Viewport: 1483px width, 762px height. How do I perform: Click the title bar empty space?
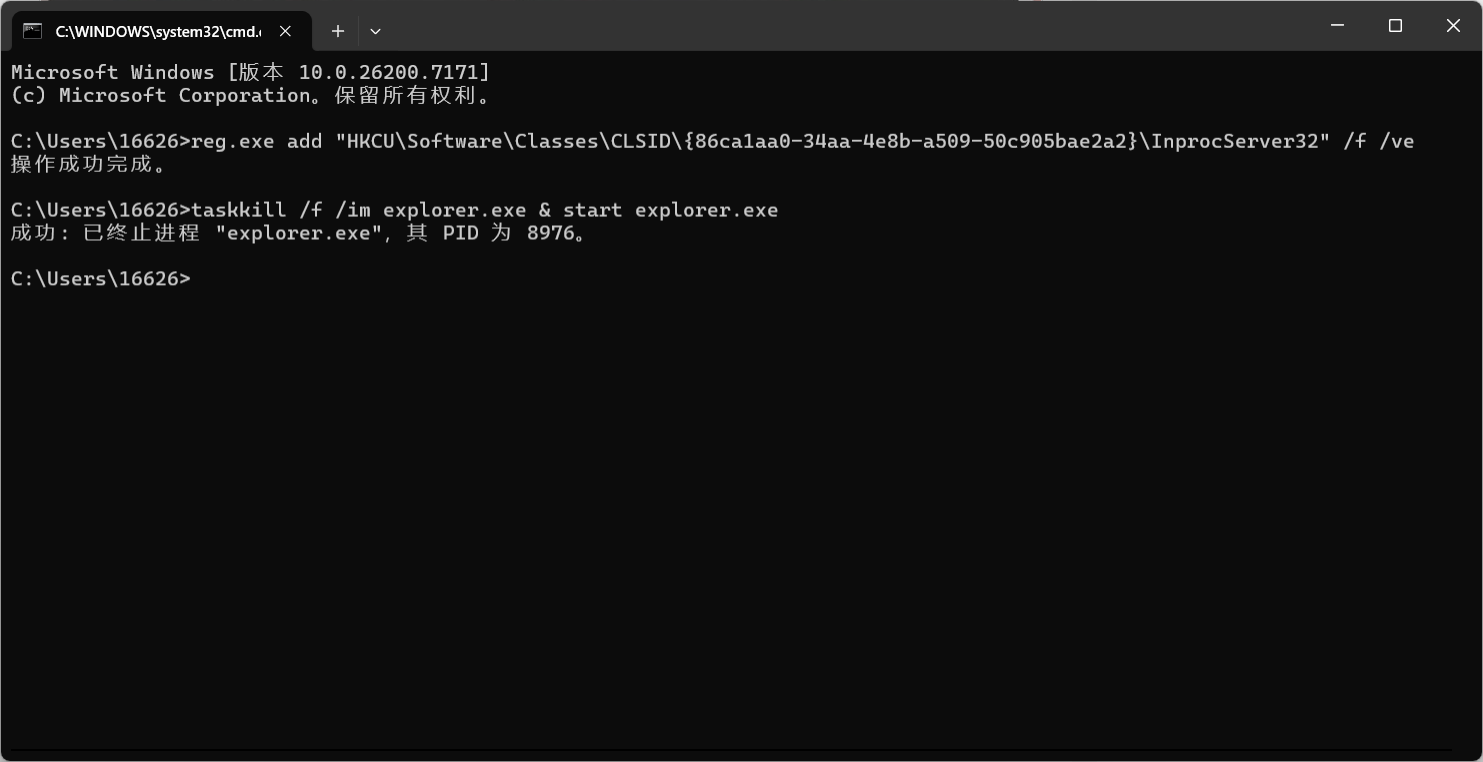[800, 25]
